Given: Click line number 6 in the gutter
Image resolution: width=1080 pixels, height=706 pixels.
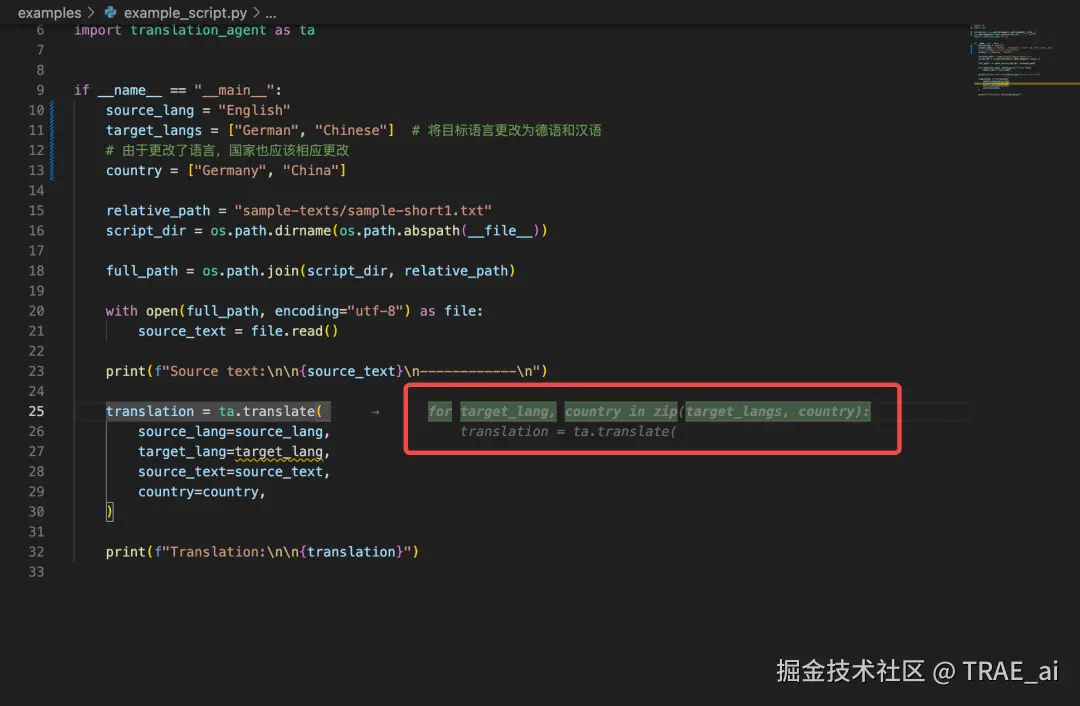Looking at the screenshot, I should (38, 30).
